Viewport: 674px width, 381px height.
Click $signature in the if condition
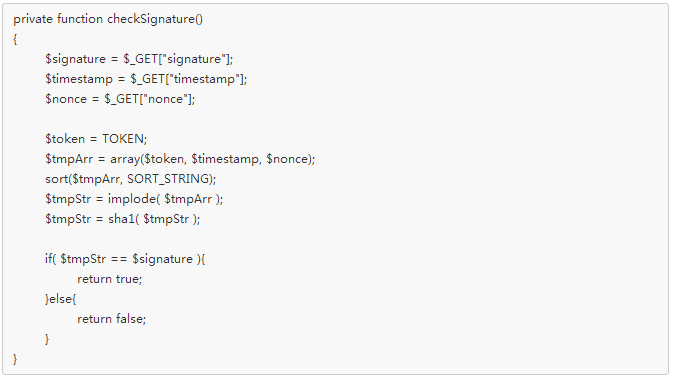point(162,259)
